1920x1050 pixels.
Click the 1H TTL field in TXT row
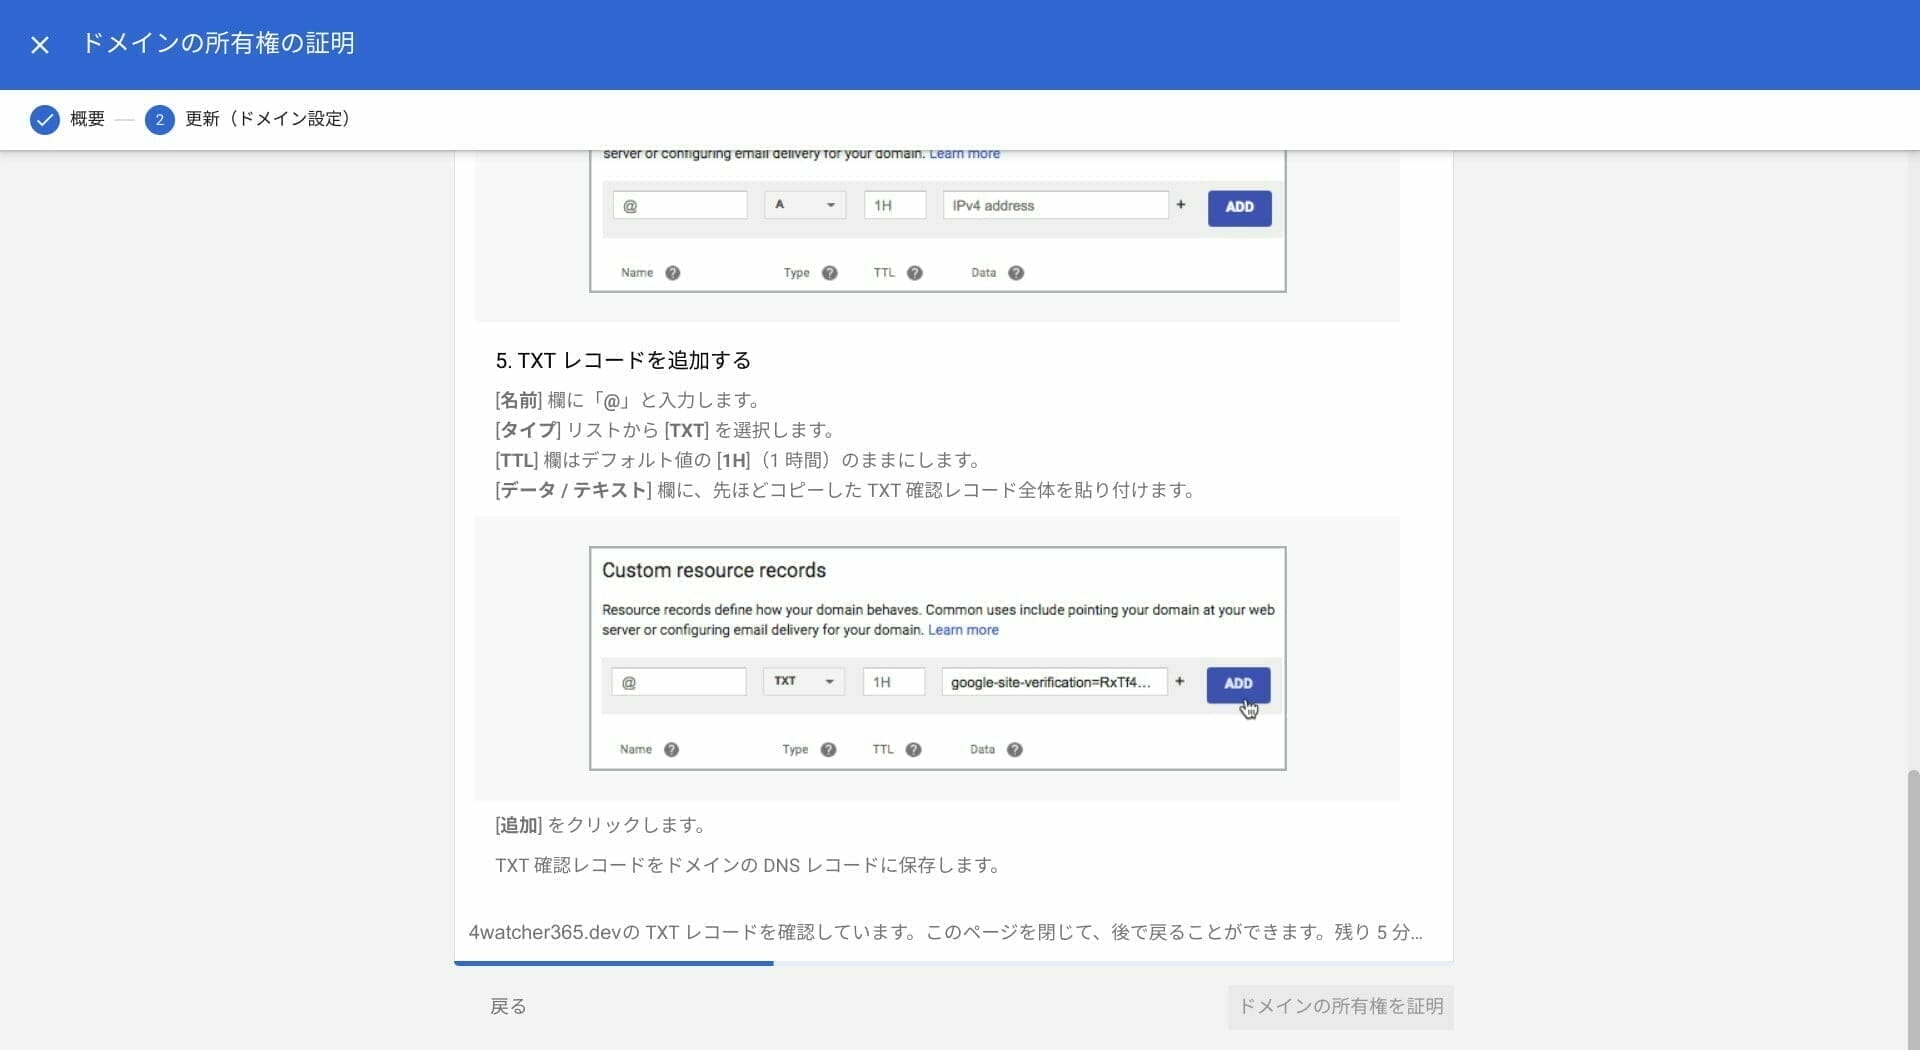click(894, 682)
